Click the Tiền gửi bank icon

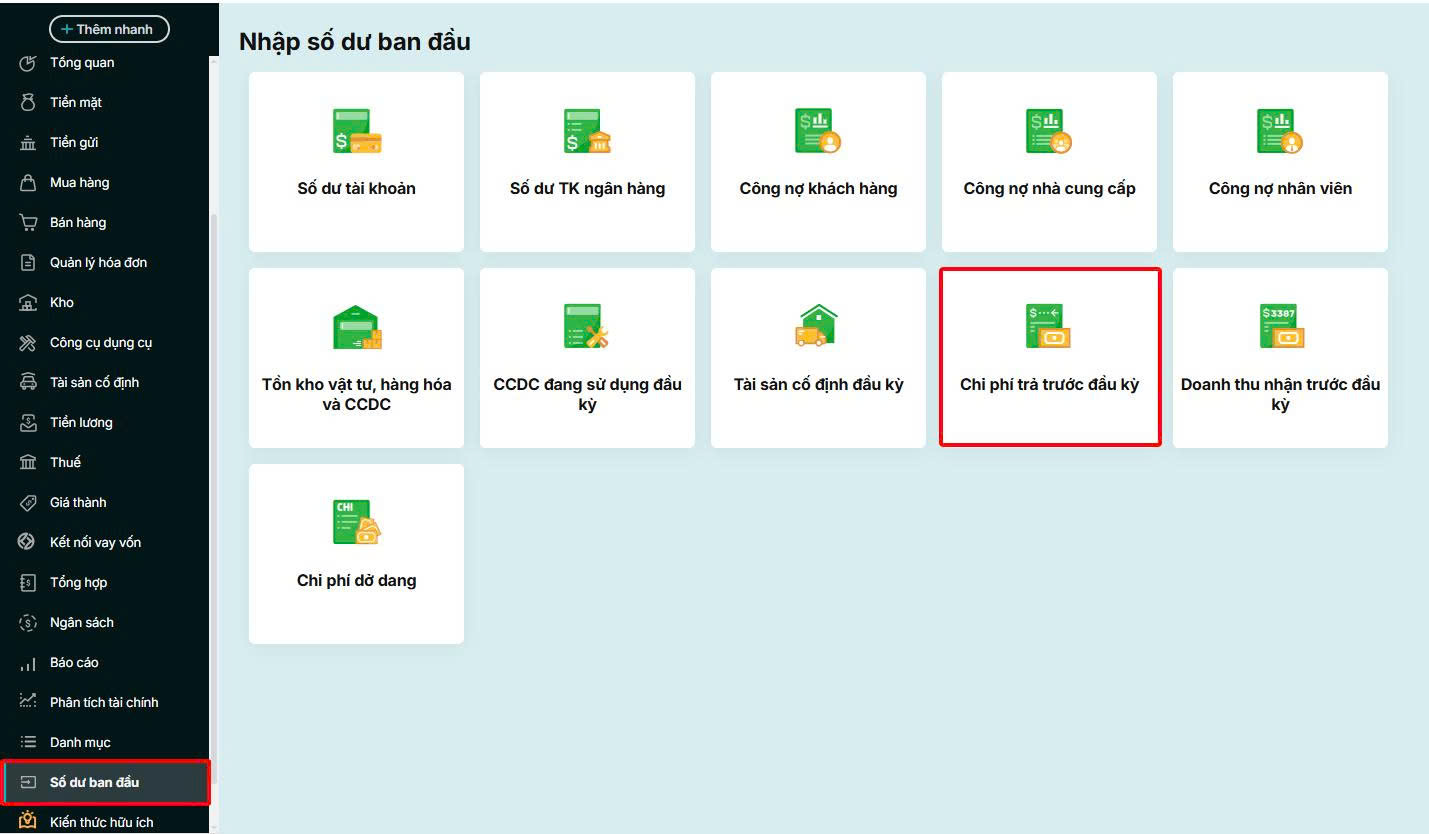[x=28, y=143]
